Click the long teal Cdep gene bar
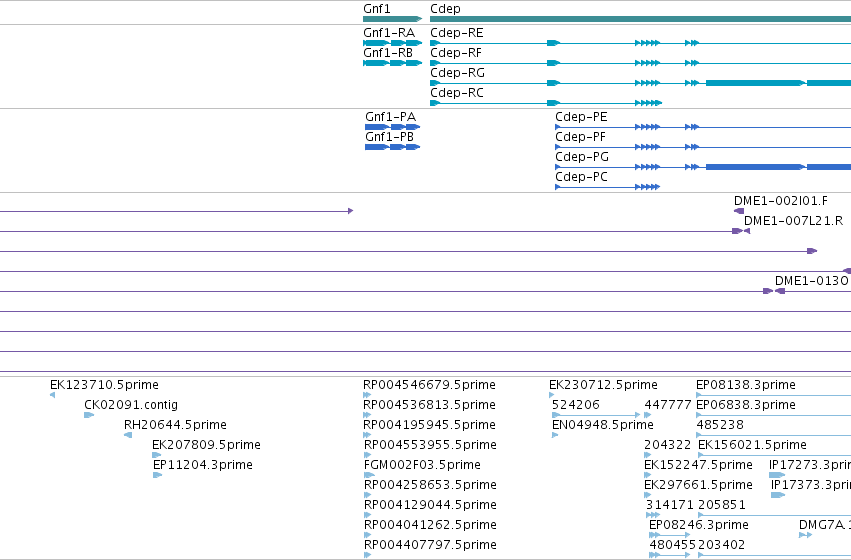Image resolution: width=851 pixels, height=560 pixels. click(x=640, y=19)
